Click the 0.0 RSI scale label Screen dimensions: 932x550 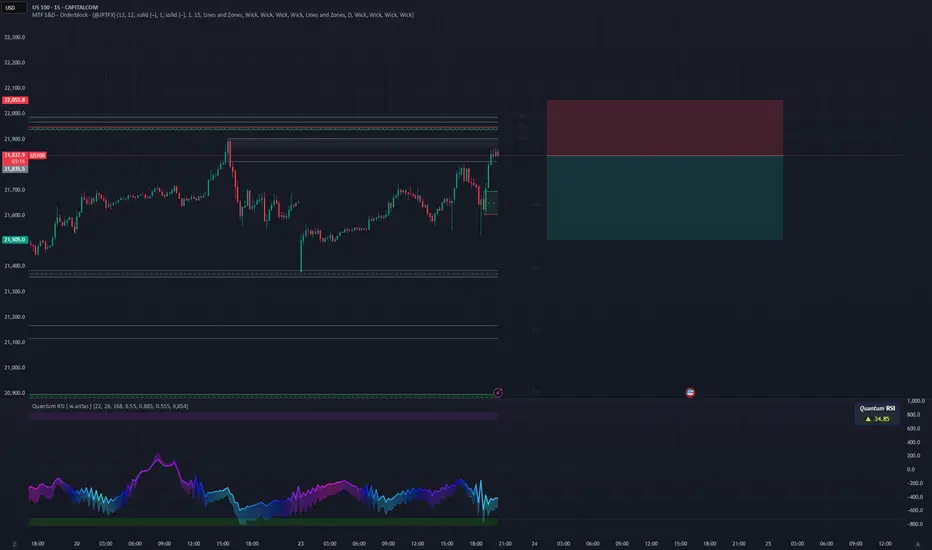[911, 469]
